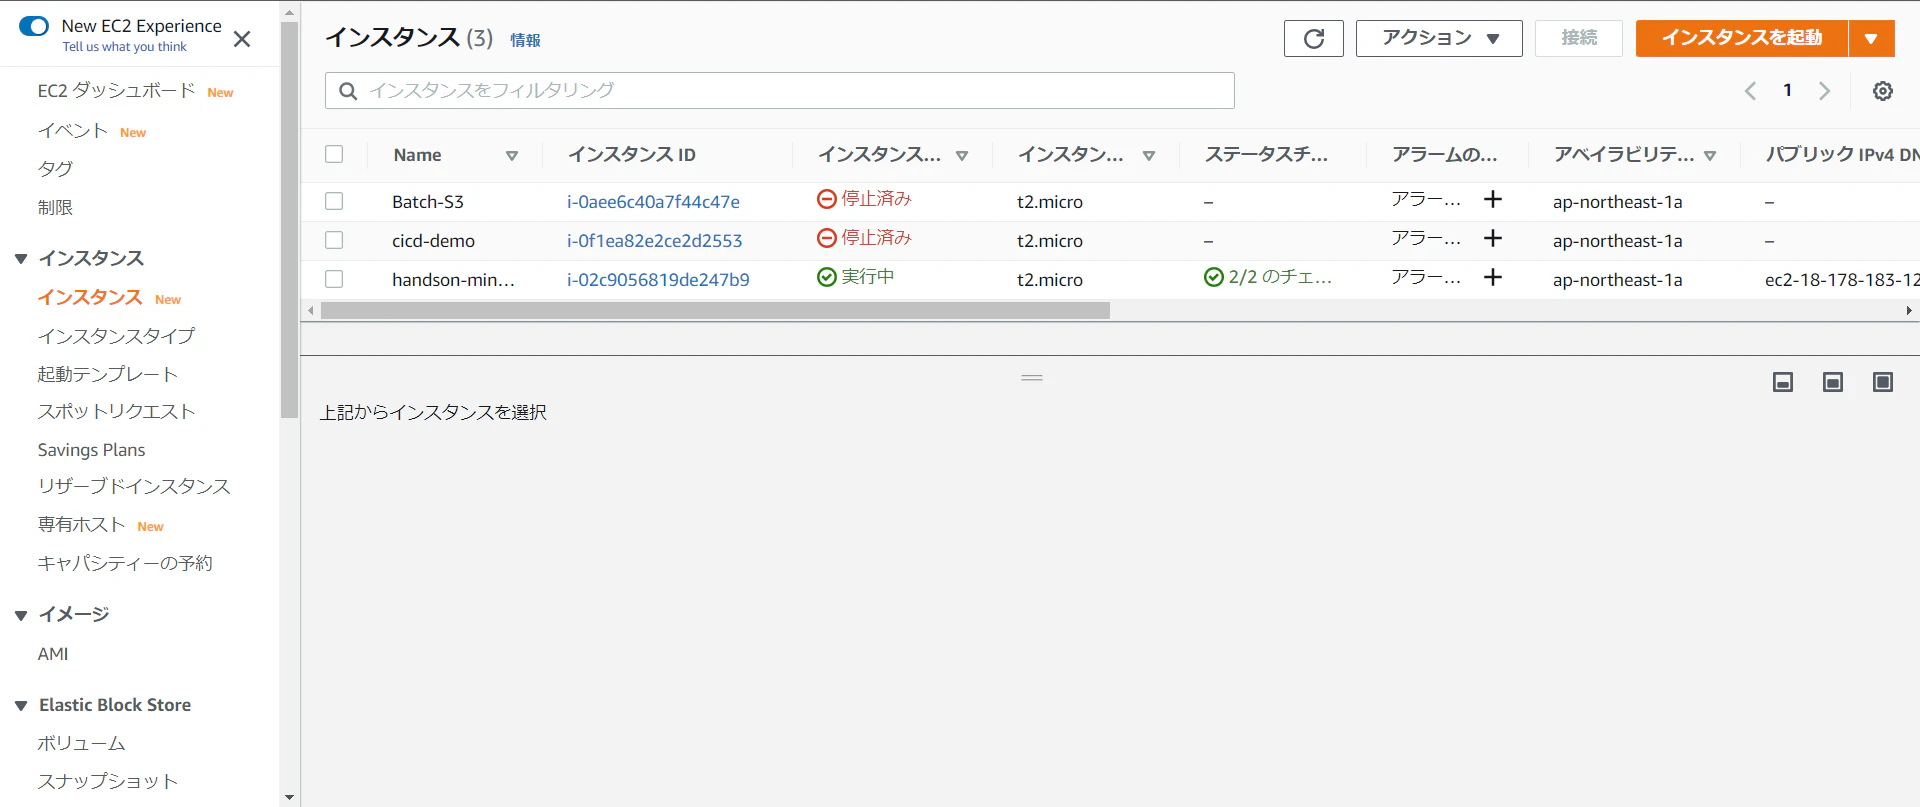Open EC2 ダッシュボード in sidebar

(x=116, y=91)
